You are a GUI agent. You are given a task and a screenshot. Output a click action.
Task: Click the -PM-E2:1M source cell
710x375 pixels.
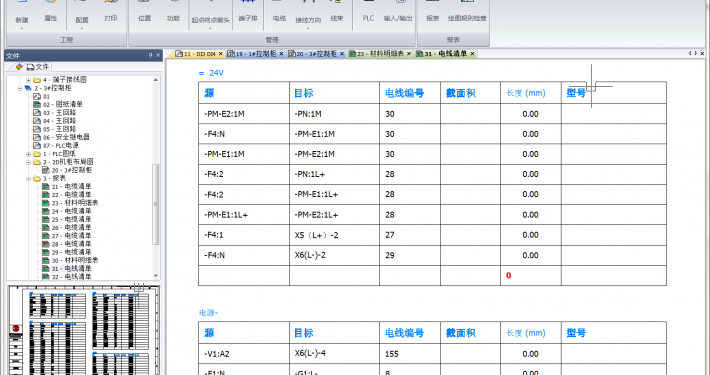click(x=244, y=114)
